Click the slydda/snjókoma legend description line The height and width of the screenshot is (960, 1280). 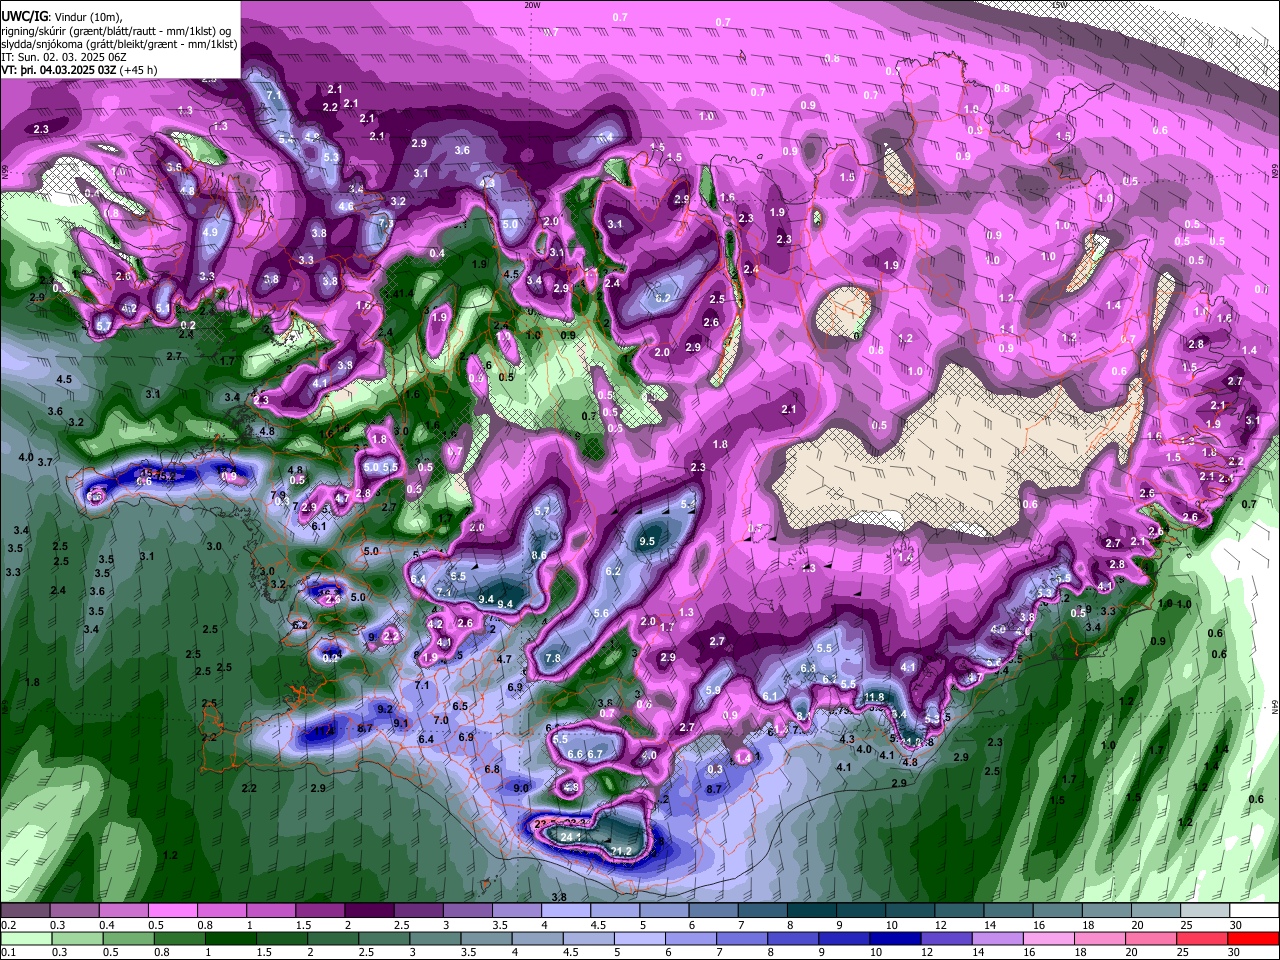(x=120, y=44)
